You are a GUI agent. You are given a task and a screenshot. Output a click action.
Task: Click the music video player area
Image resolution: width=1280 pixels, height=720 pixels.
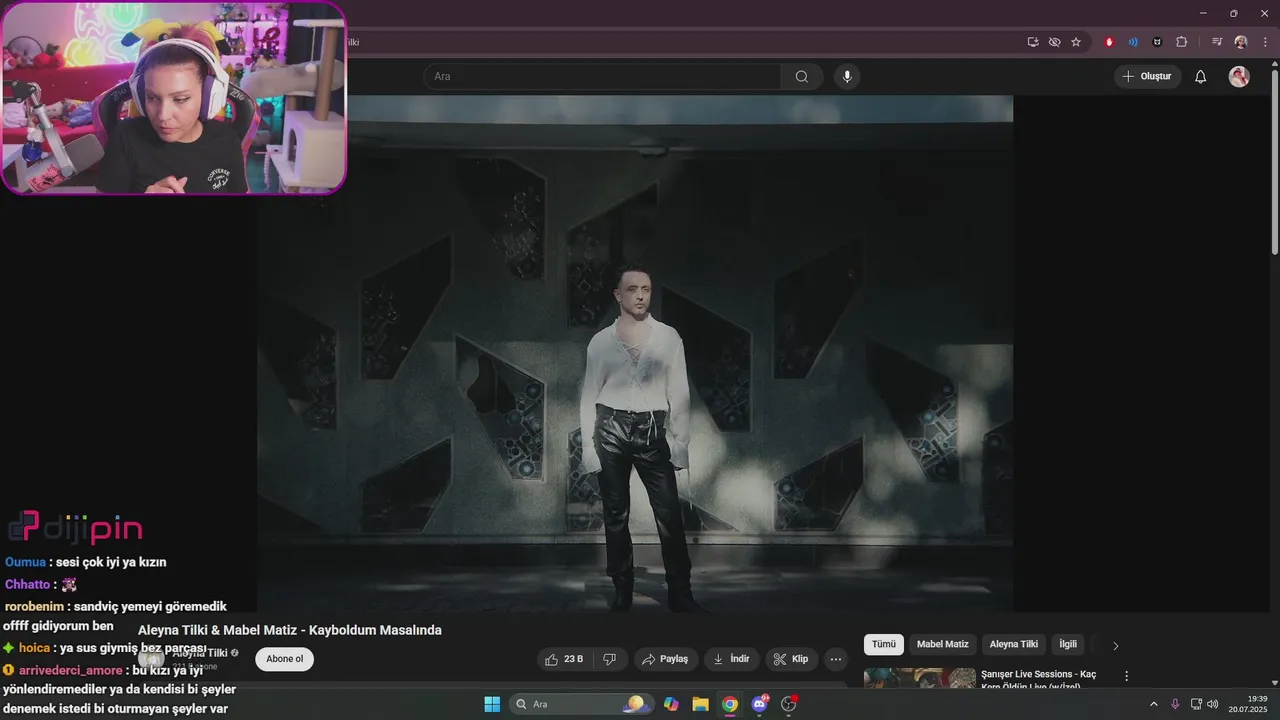point(635,354)
